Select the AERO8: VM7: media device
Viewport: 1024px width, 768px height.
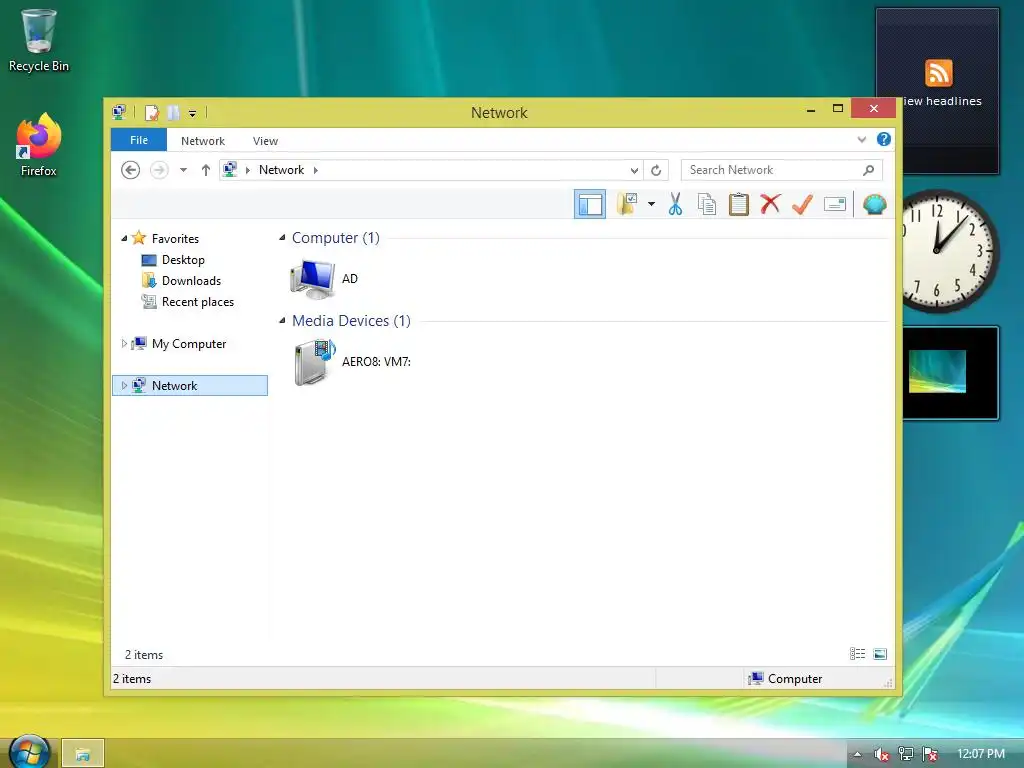pos(352,362)
